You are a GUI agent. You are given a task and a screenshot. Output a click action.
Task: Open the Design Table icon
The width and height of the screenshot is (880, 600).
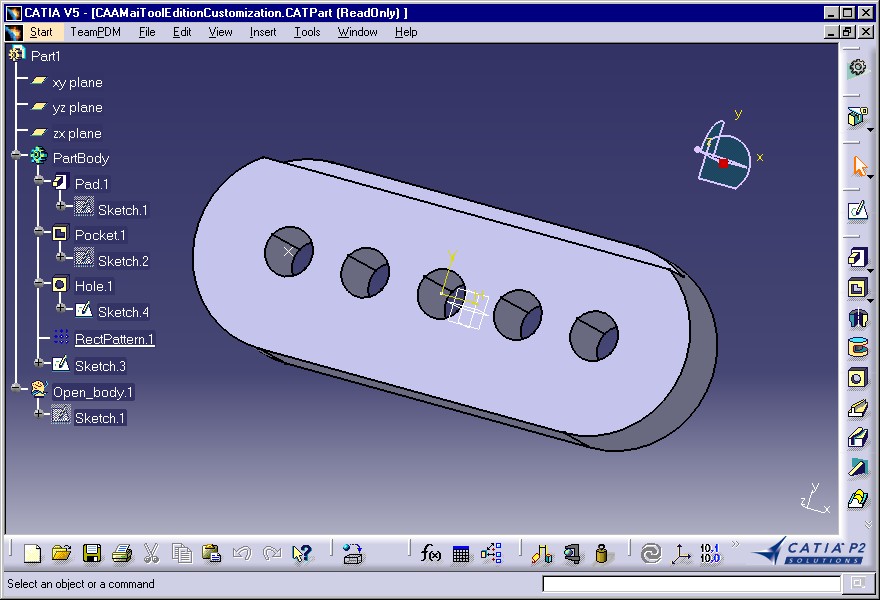tap(461, 554)
